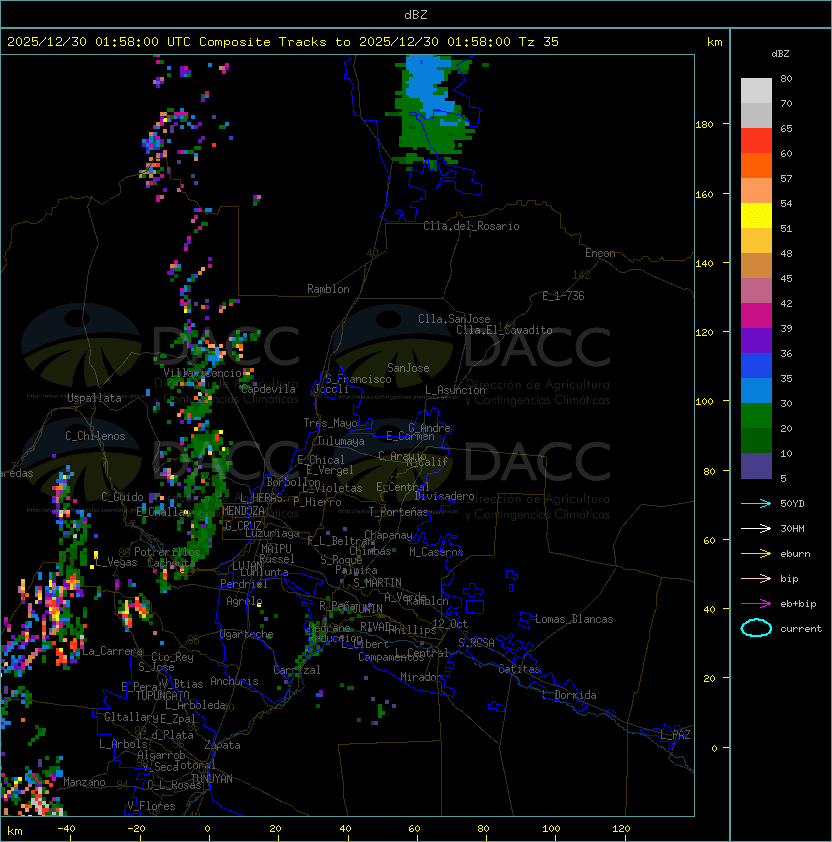Click the white 30HM arrow in the legend
Screen dimensions: 832x842
coord(756,528)
